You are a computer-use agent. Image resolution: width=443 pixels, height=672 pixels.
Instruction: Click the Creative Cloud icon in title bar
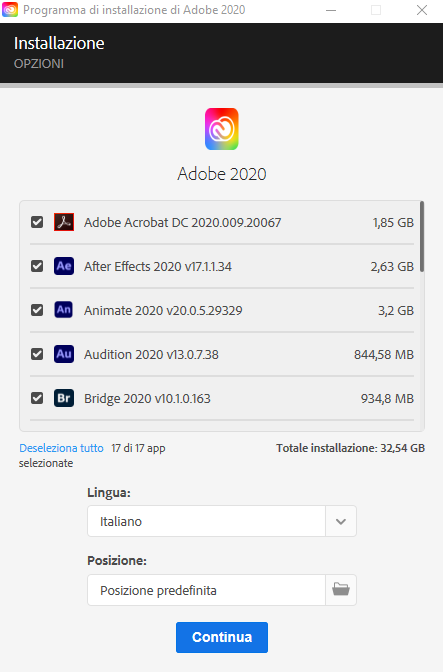tap(10, 9)
